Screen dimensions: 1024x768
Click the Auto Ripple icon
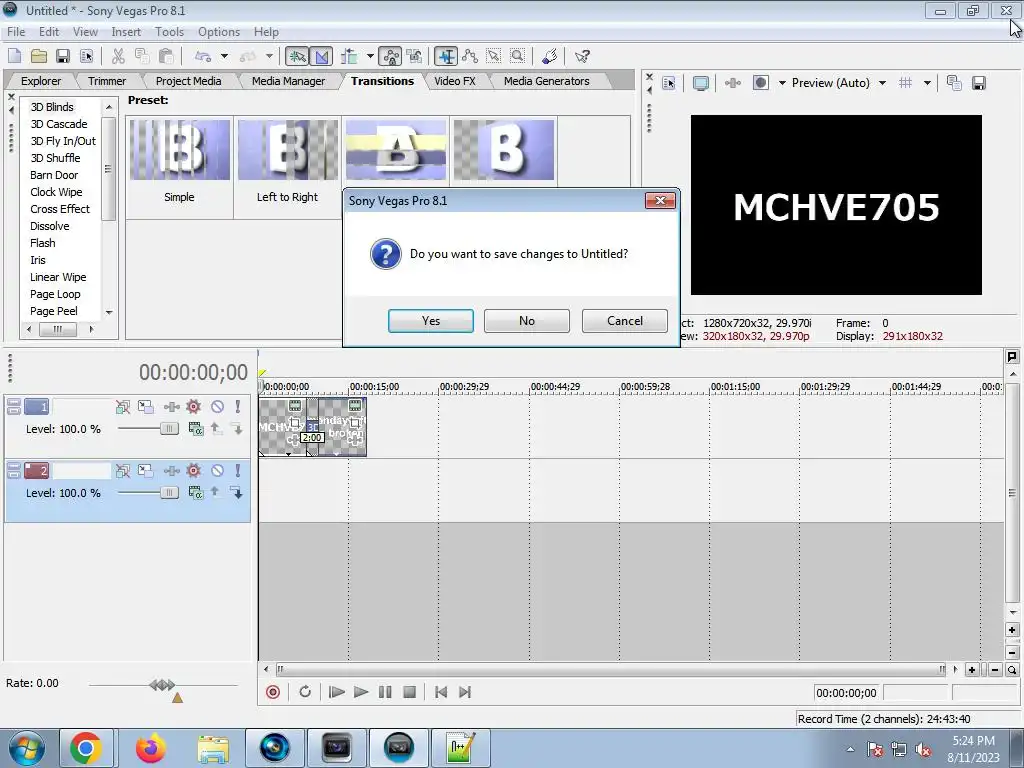pyautogui.click(x=349, y=57)
